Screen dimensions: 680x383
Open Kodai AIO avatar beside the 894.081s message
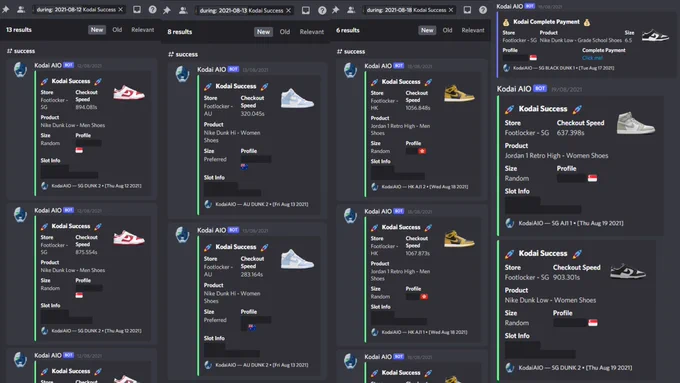[20, 69]
